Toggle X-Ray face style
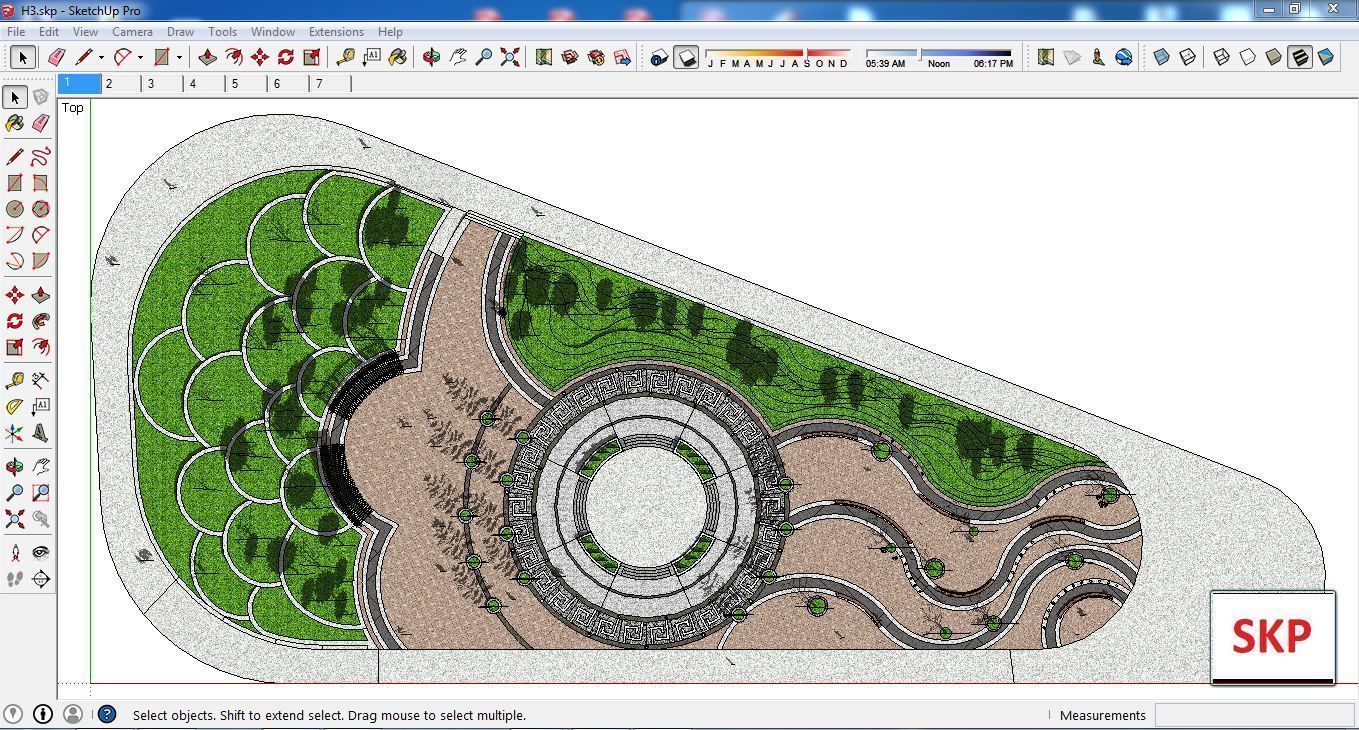The width and height of the screenshot is (1359, 730). [x=1162, y=57]
